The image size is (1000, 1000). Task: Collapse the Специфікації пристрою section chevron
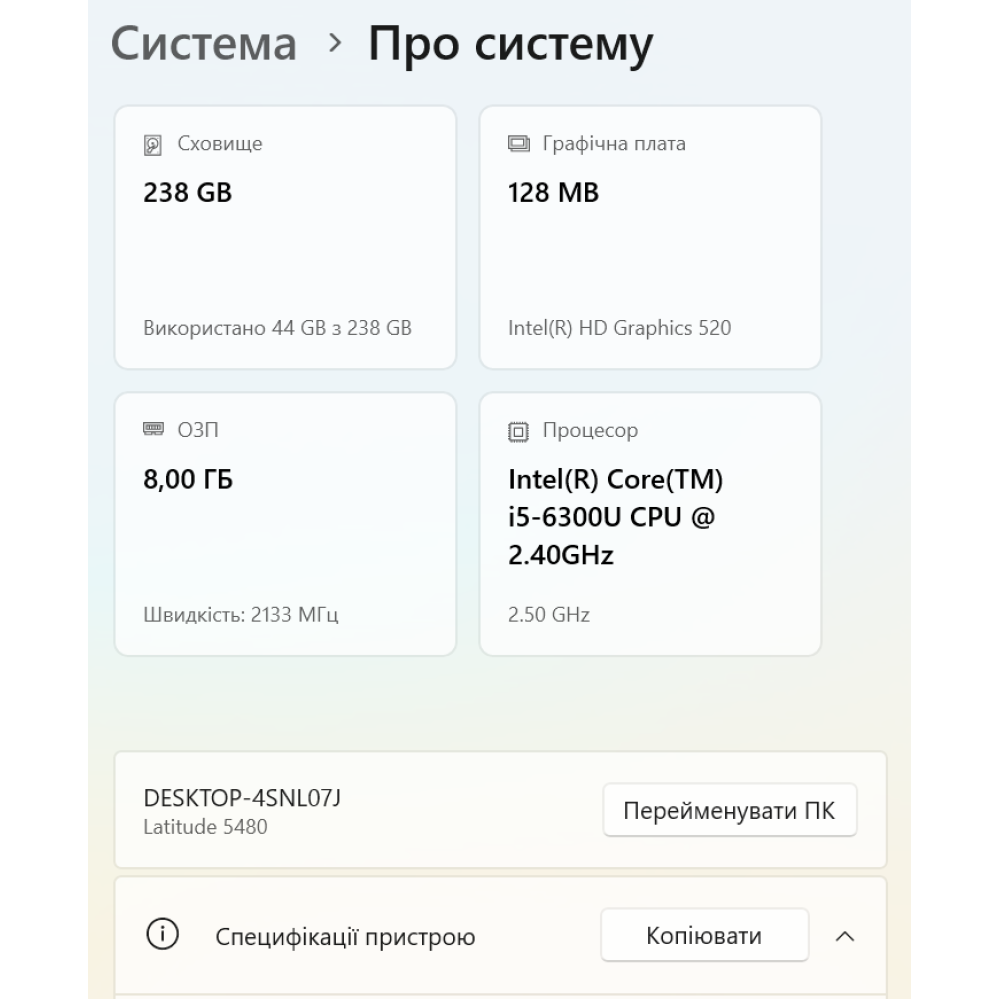(x=845, y=937)
